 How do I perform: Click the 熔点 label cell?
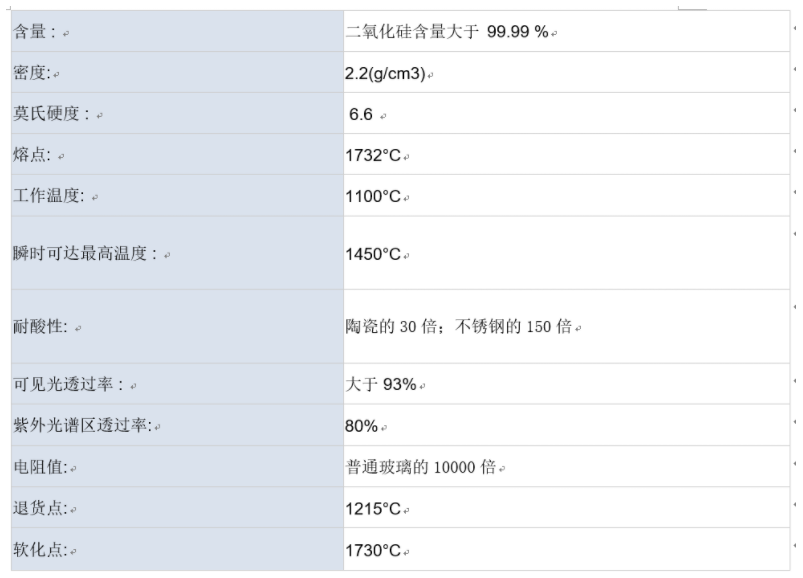[x=34, y=155]
